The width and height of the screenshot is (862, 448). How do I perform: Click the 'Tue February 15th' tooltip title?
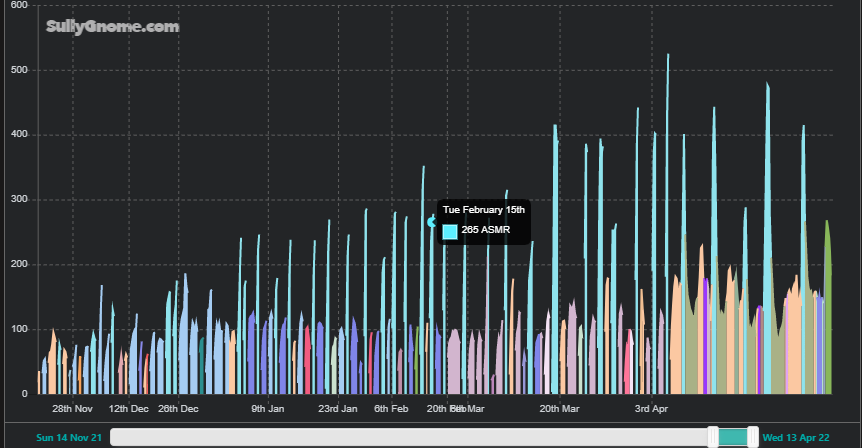[483, 210]
